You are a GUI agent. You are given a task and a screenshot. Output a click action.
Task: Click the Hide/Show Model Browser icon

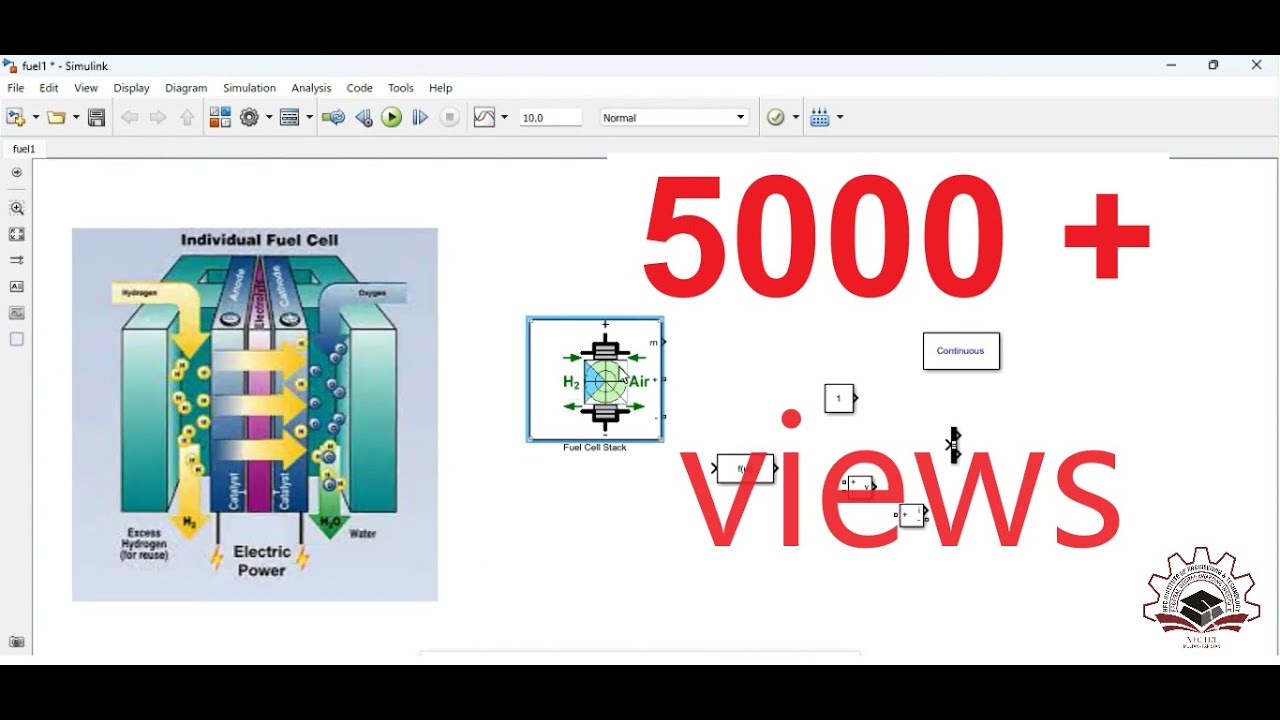click(x=16, y=173)
